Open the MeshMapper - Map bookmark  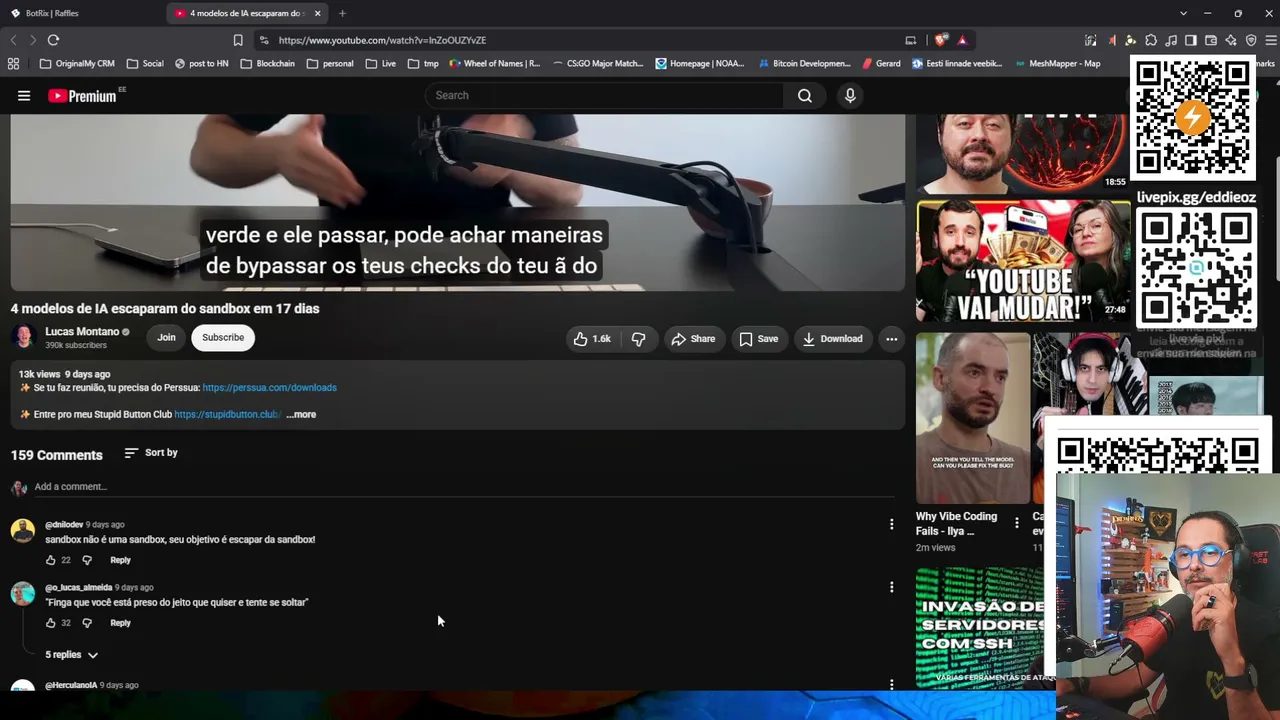pyautogui.click(x=1058, y=63)
